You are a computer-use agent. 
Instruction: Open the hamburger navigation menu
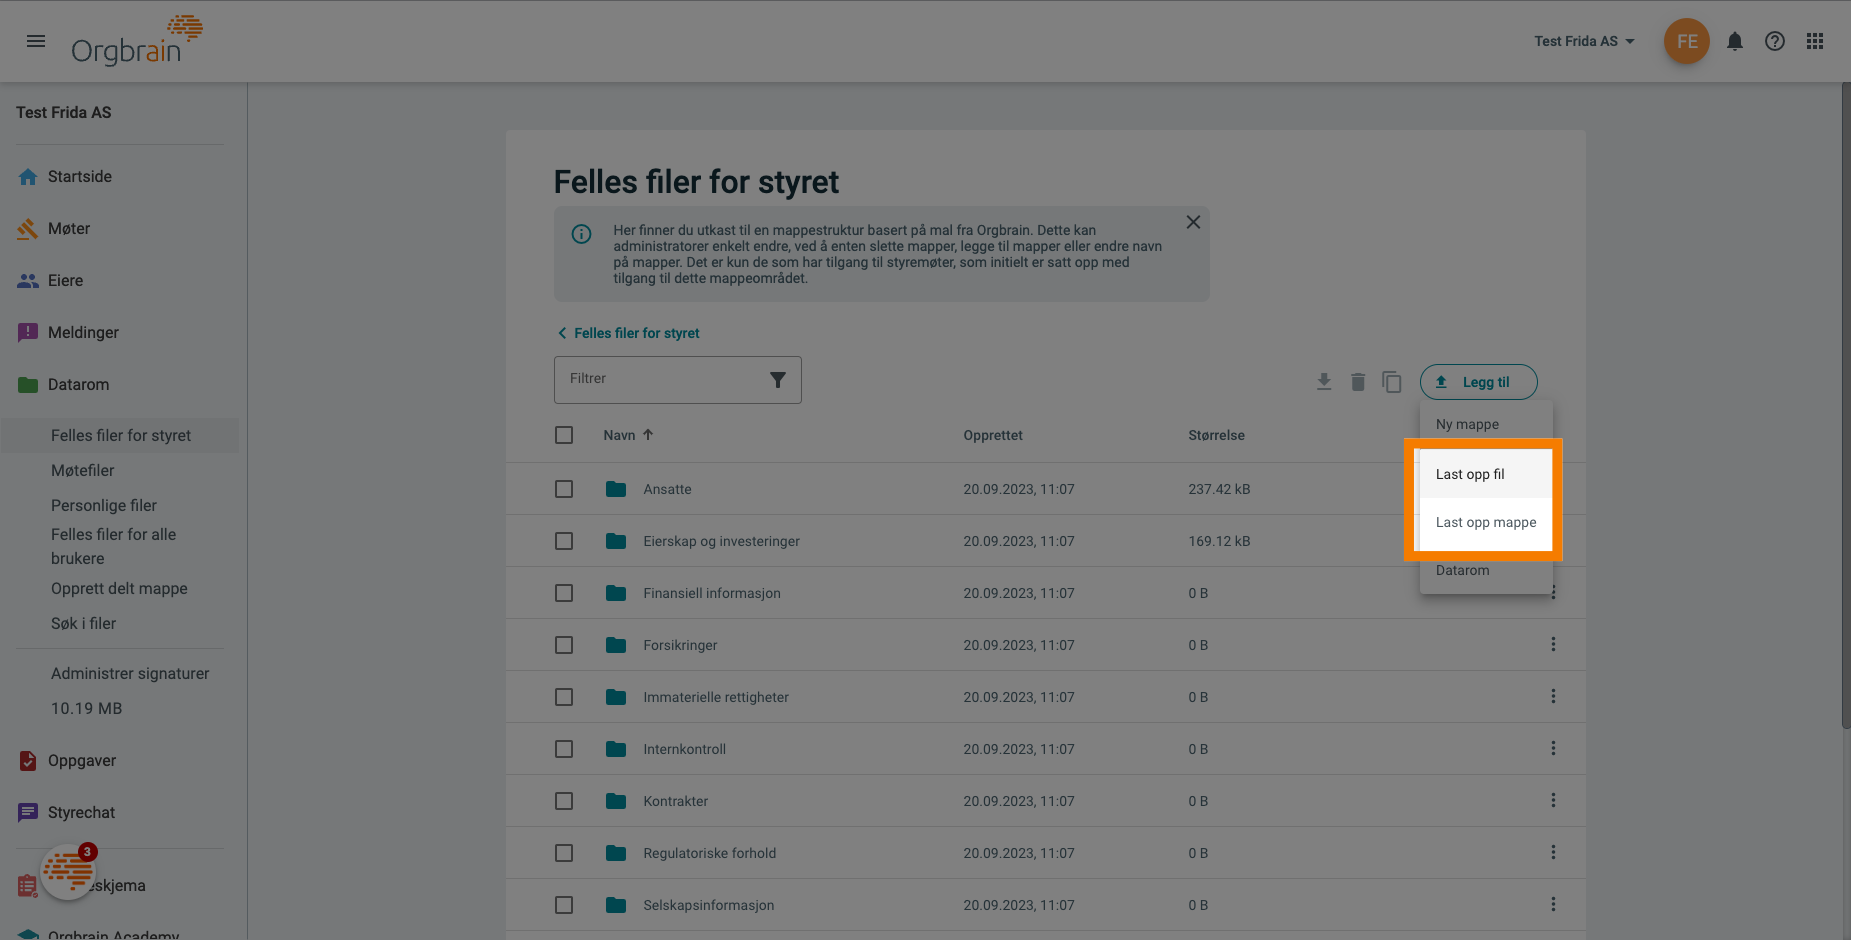(36, 41)
